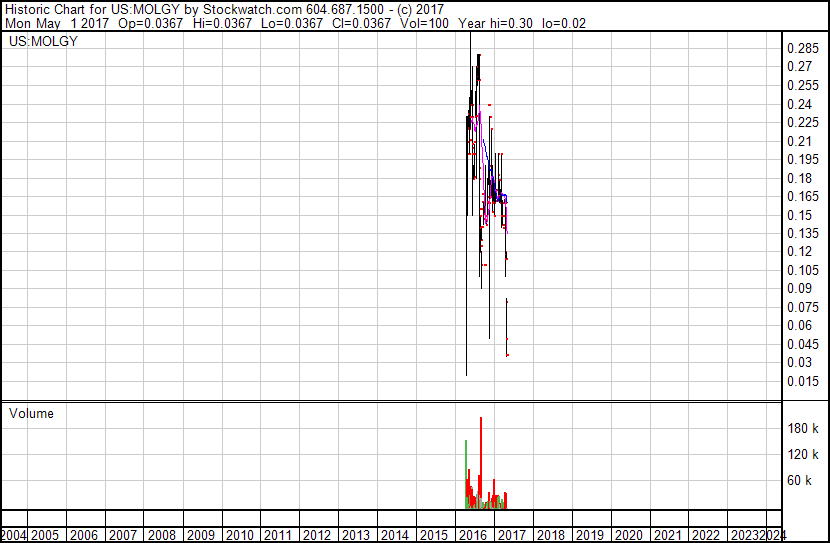Select the 2010 year label
The height and width of the screenshot is (543, 830).
240,536
